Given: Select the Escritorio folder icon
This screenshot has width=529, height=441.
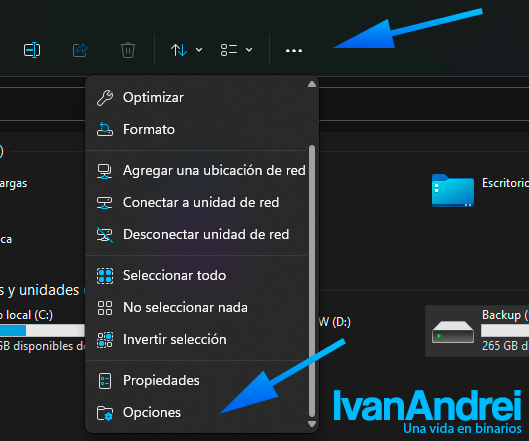Looking at the screenshot, I should tap(453, 190).
